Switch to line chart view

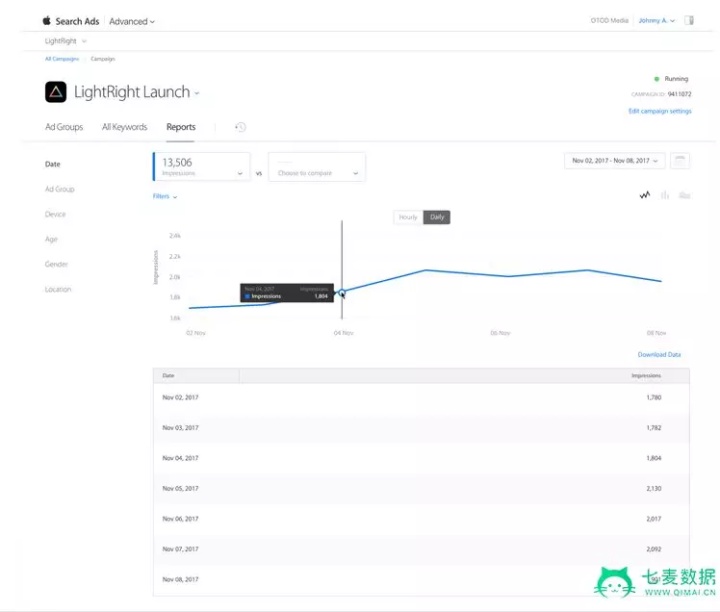(x=645, y=195)
